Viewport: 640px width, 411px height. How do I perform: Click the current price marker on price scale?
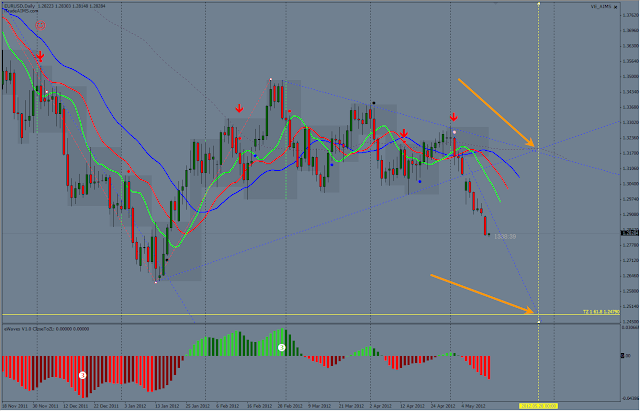[630, 233]
